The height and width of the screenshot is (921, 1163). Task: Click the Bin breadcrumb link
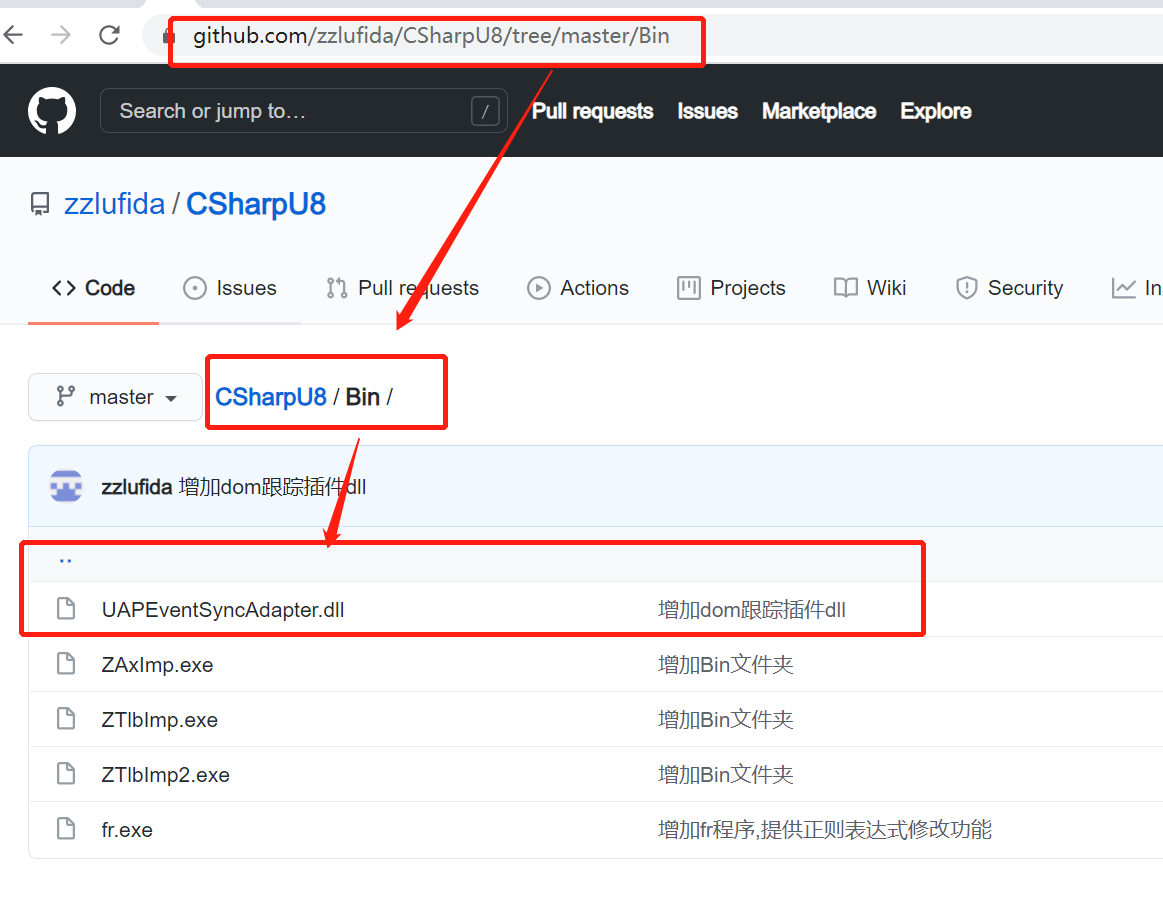click(363, 397)
